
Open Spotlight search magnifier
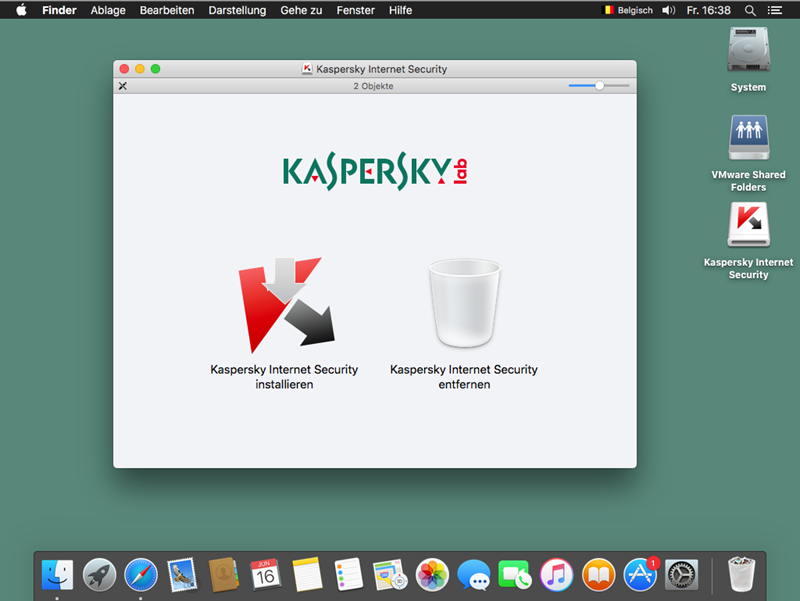point(750,10)
